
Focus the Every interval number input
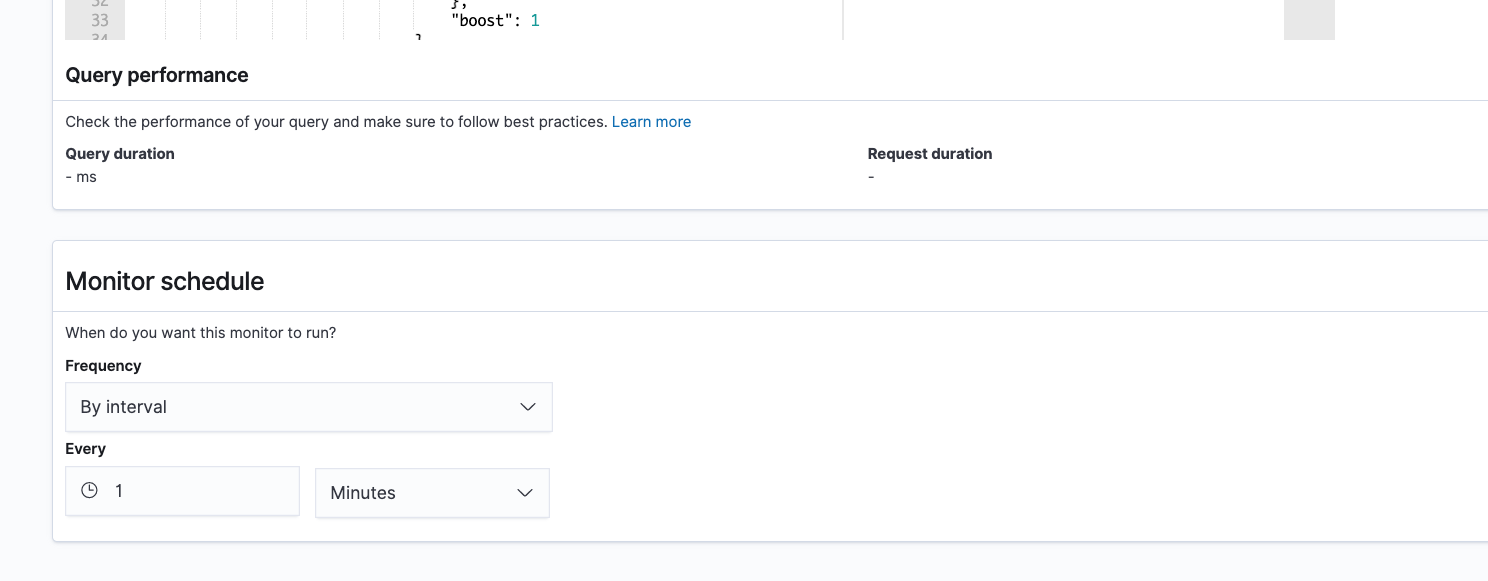pyautogui.click(x=200, y=491)
